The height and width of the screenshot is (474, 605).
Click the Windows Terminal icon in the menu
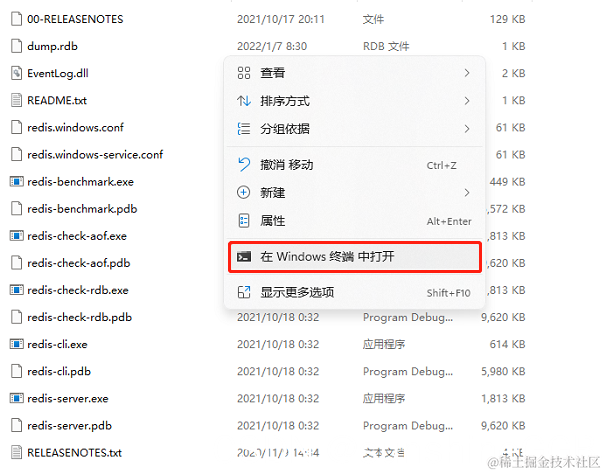point(243,257)
